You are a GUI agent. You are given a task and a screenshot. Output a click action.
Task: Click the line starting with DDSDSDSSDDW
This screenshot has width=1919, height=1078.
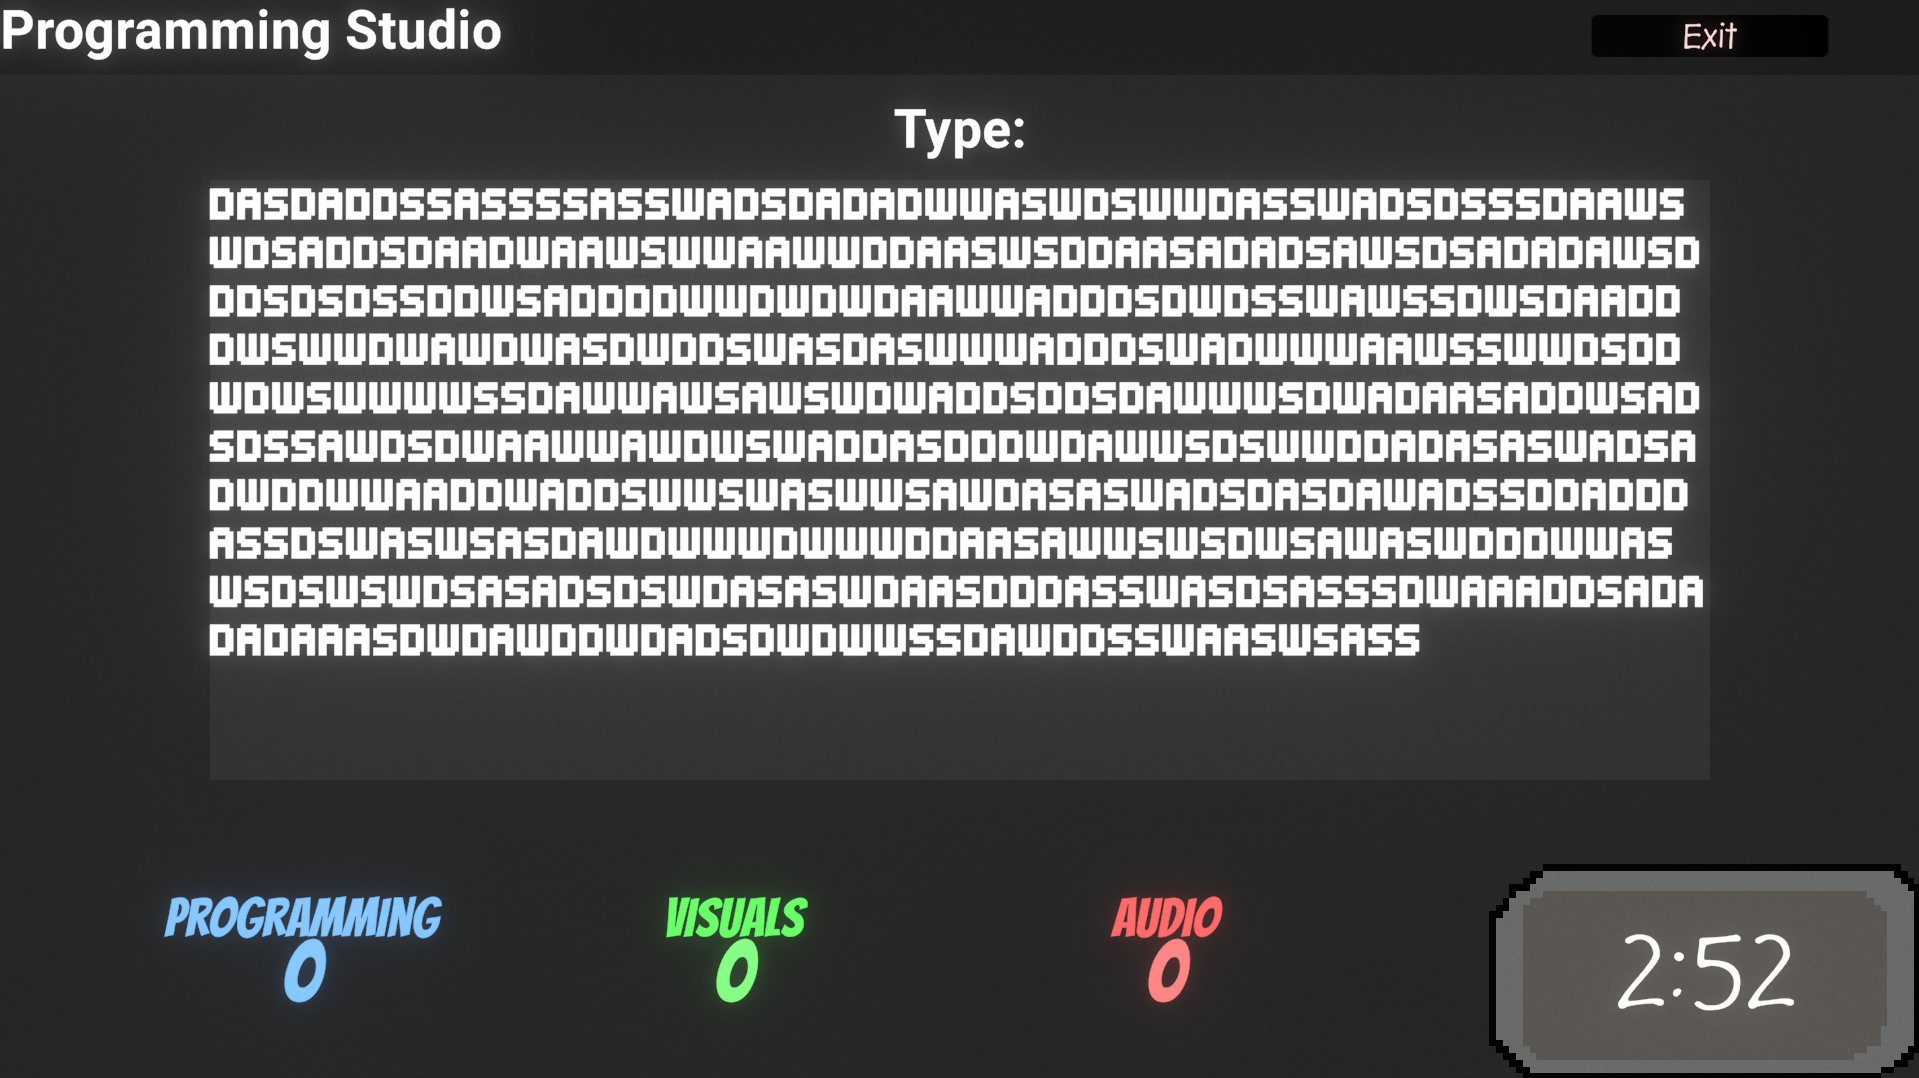[944, 301]
